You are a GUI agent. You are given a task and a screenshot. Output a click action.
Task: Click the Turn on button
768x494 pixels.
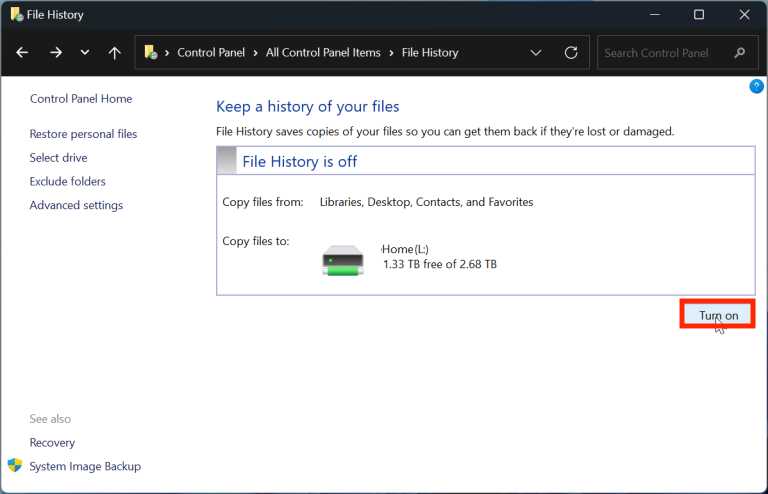pos(718,315)
